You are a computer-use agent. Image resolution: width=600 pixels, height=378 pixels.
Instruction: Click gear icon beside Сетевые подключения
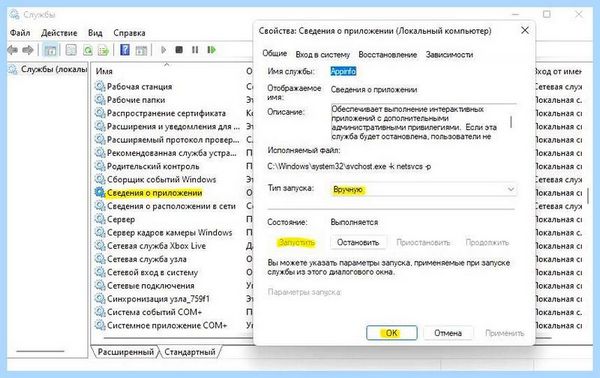tap(100, 285)
